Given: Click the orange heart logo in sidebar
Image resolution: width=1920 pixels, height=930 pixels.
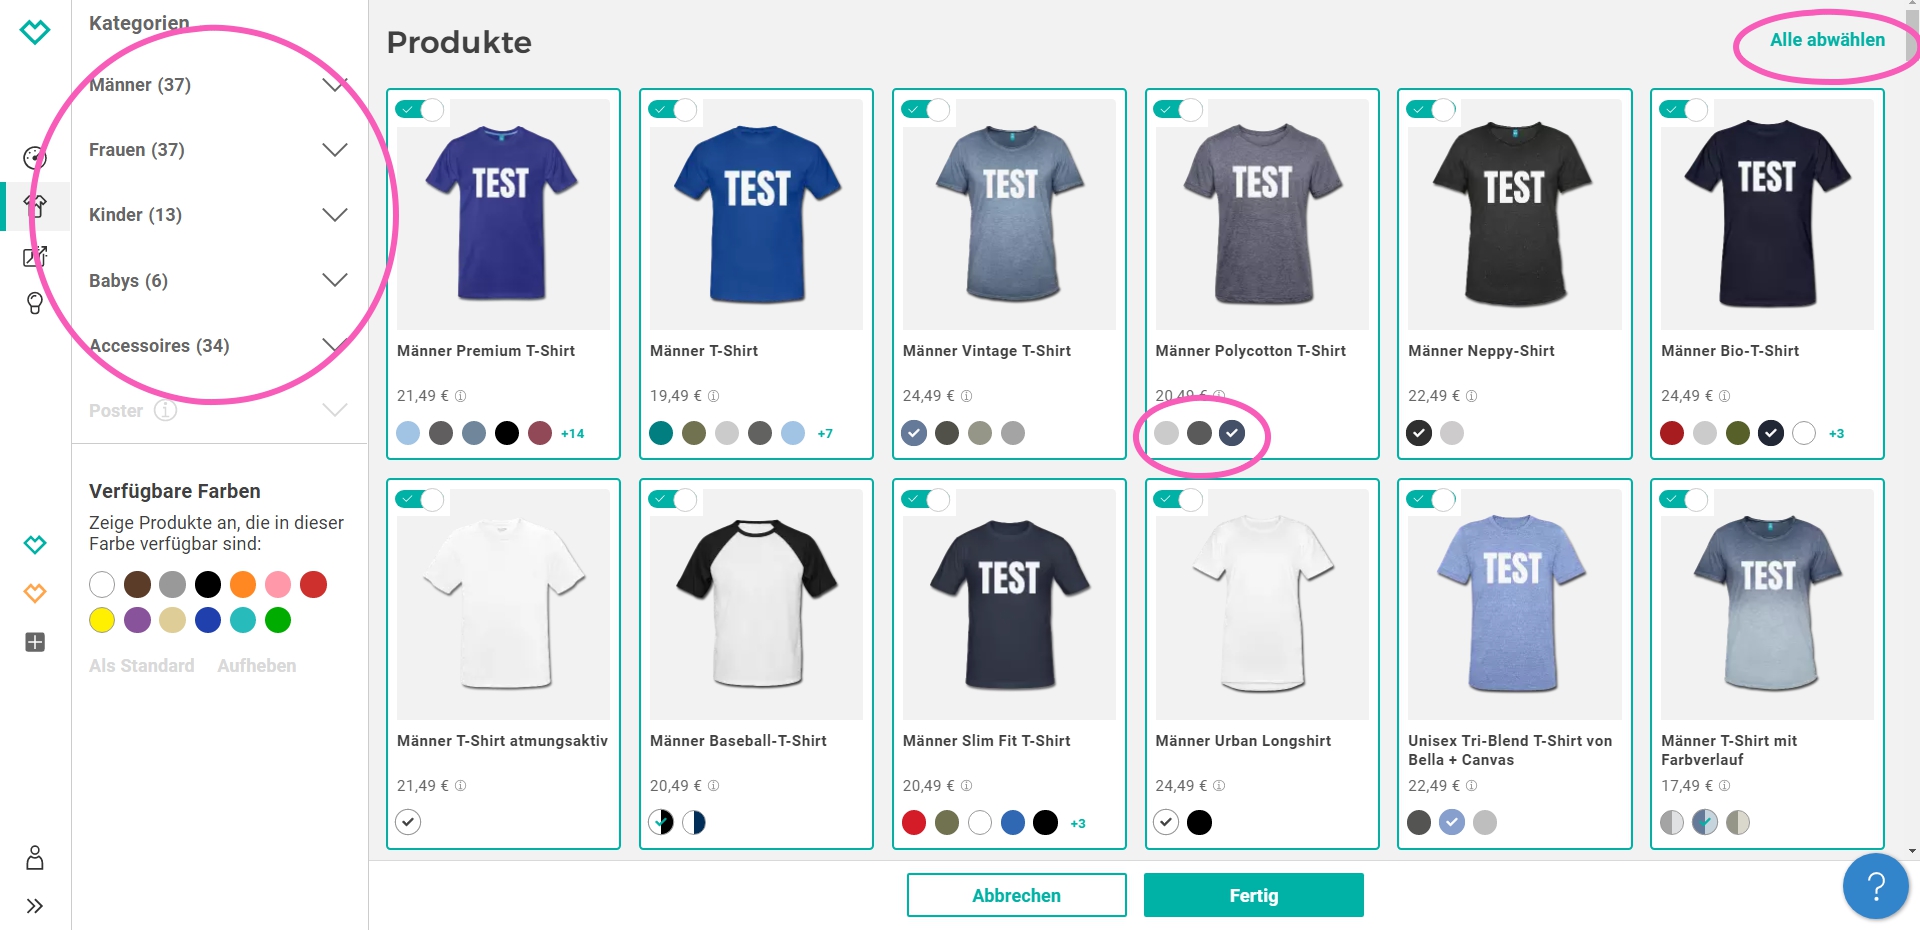Looking at the screenshot, I should 35,593.
